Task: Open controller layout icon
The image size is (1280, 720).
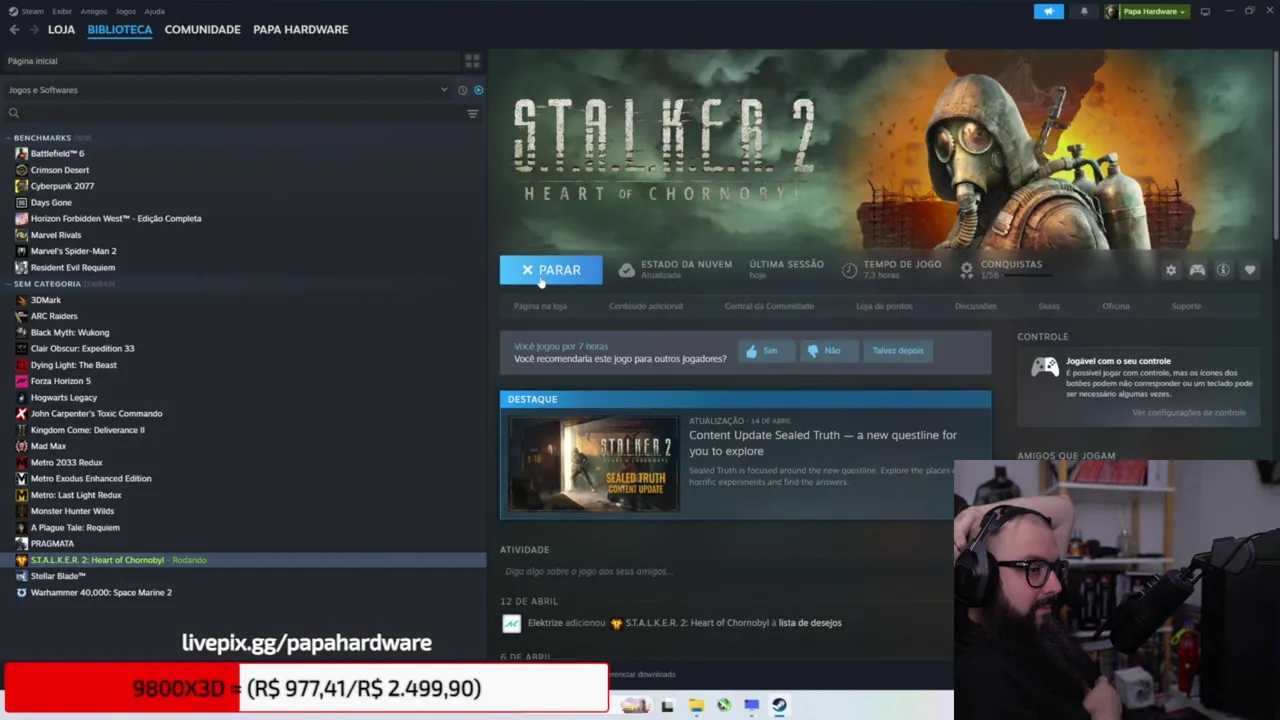Action: point(1197,270)
